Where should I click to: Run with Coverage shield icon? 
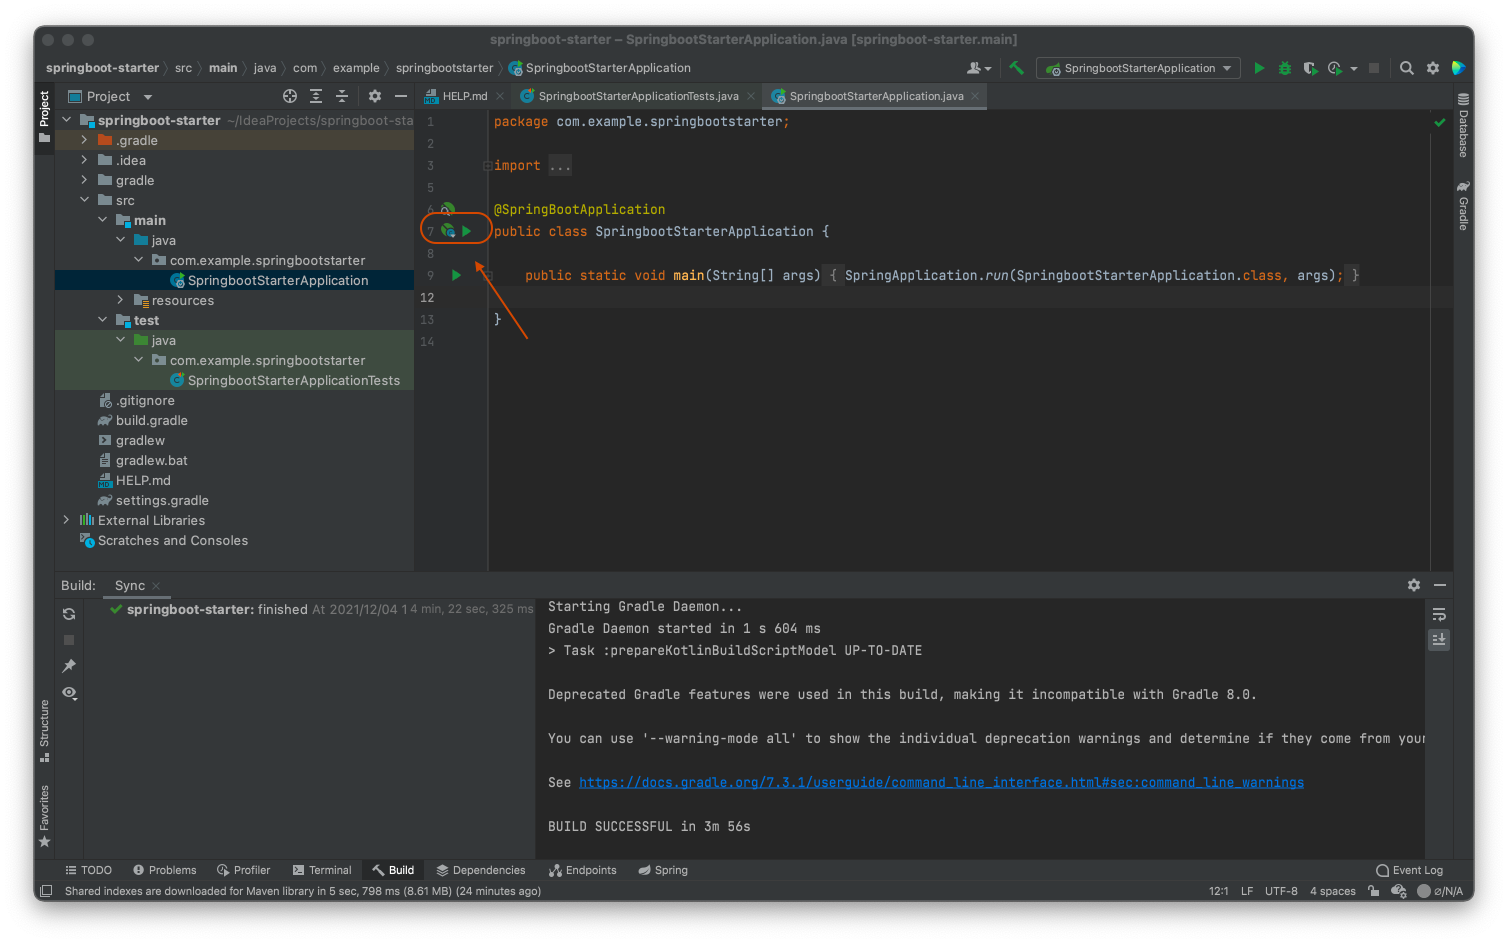tap(1310, 68)
